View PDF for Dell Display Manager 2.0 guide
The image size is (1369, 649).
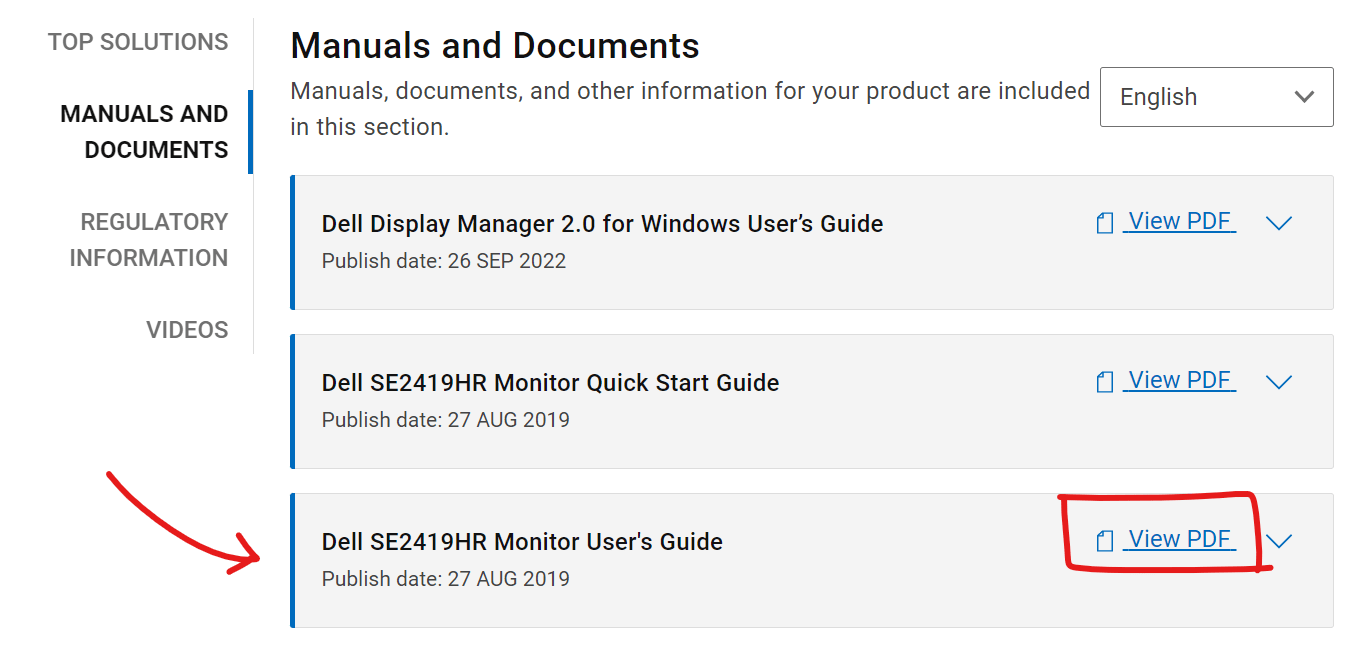click(1178, 220)
